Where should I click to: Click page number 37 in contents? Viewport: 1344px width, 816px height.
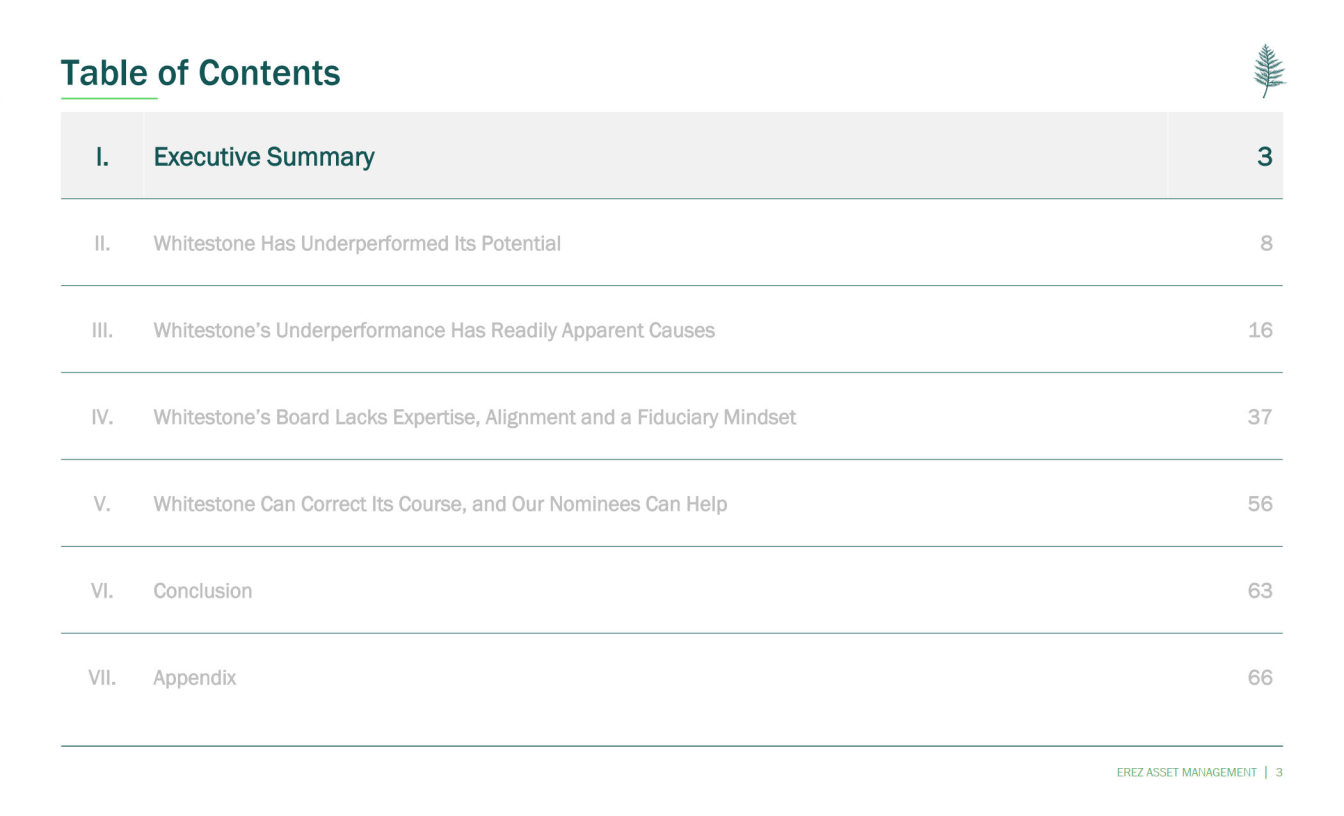click(x=1260, y=417)
